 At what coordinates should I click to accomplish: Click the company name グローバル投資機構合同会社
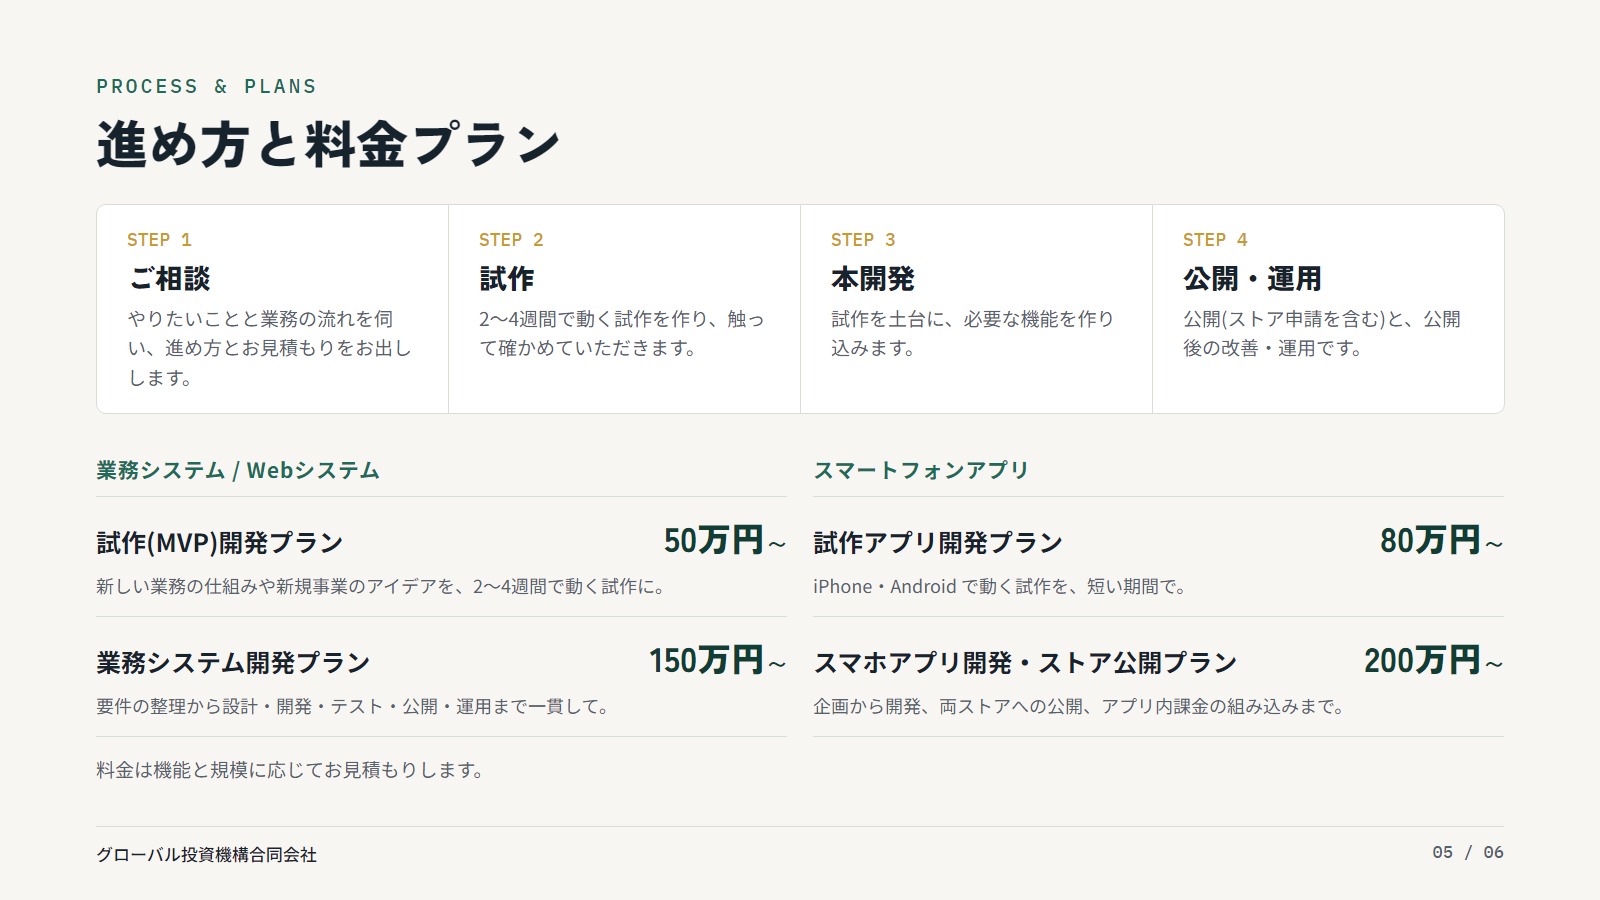coord(206,855)
